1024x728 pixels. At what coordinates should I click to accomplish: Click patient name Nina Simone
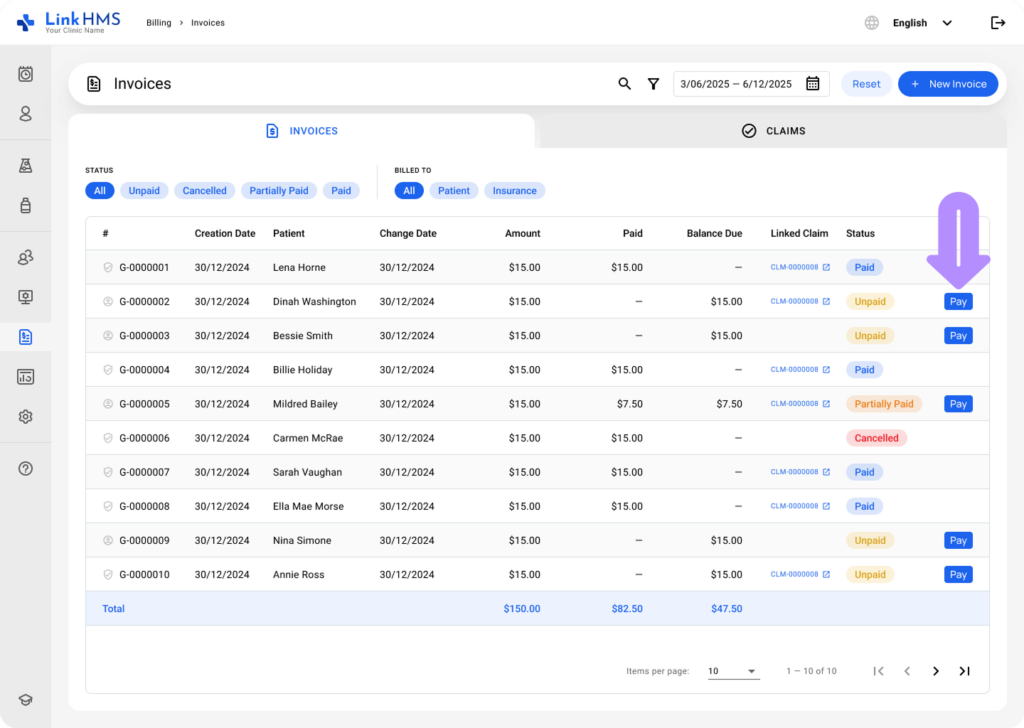pos(302,540)
